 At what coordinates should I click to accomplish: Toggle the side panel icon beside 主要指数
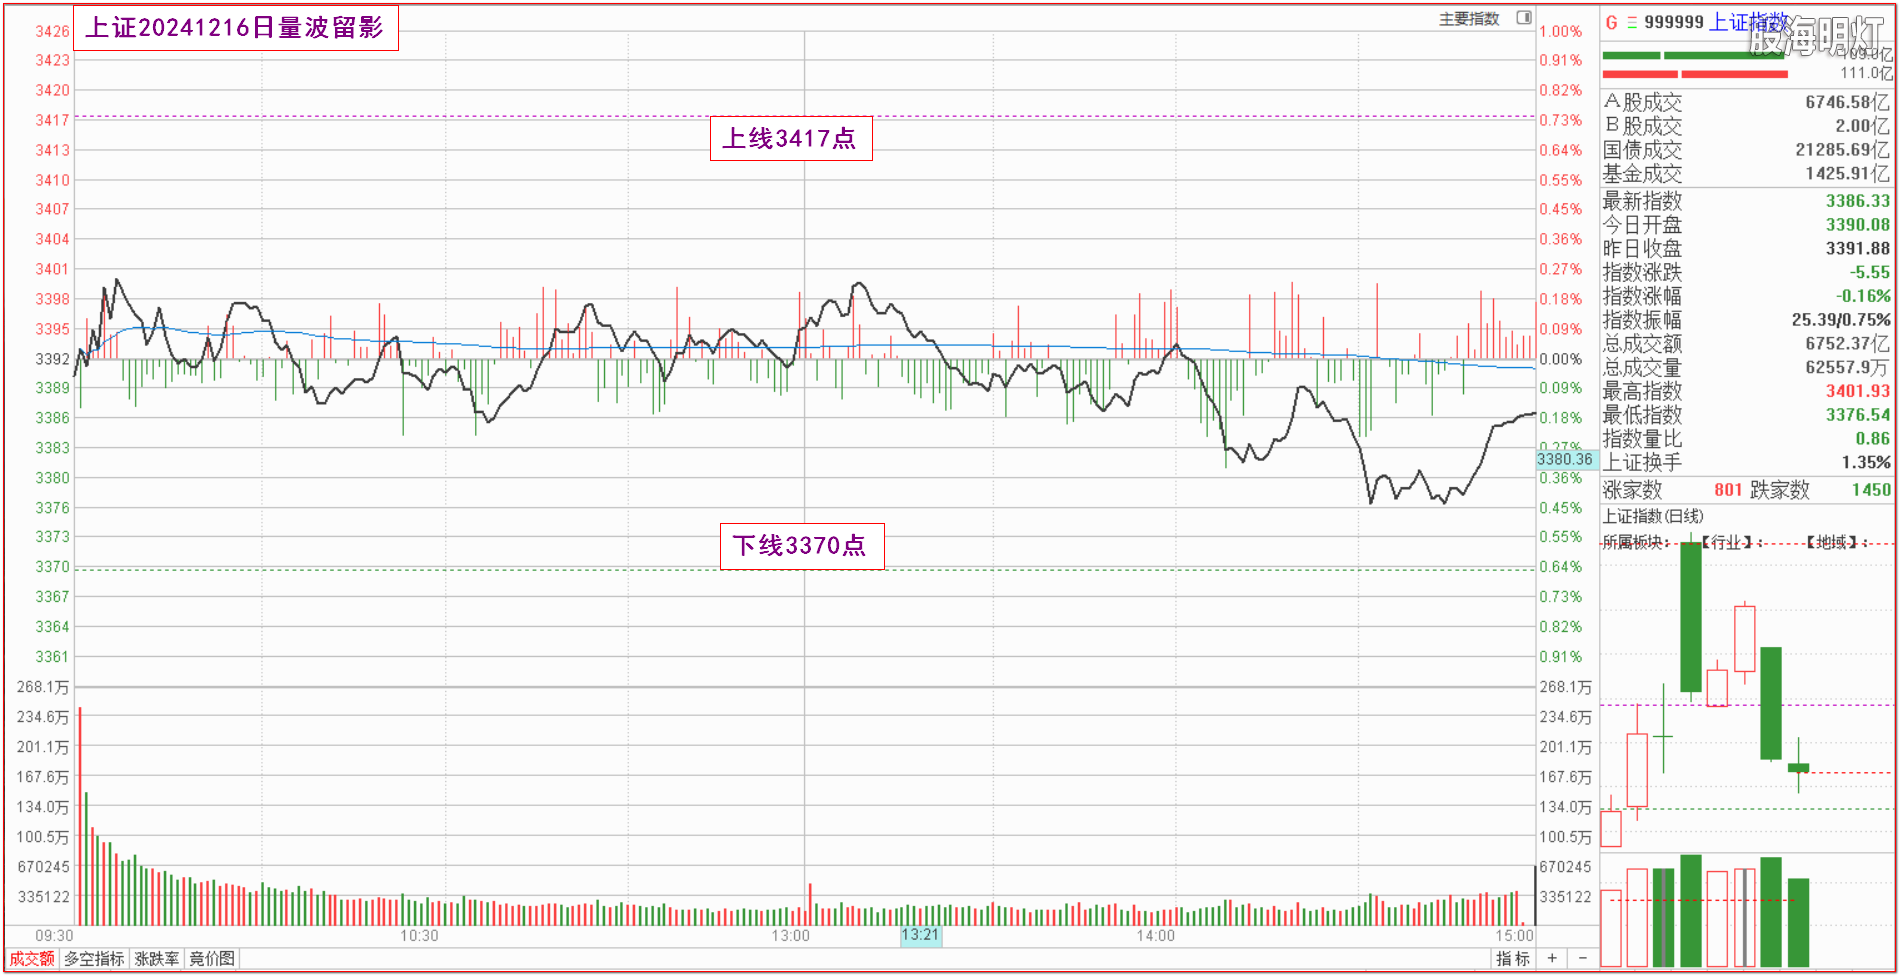(x=1524, y=18)
